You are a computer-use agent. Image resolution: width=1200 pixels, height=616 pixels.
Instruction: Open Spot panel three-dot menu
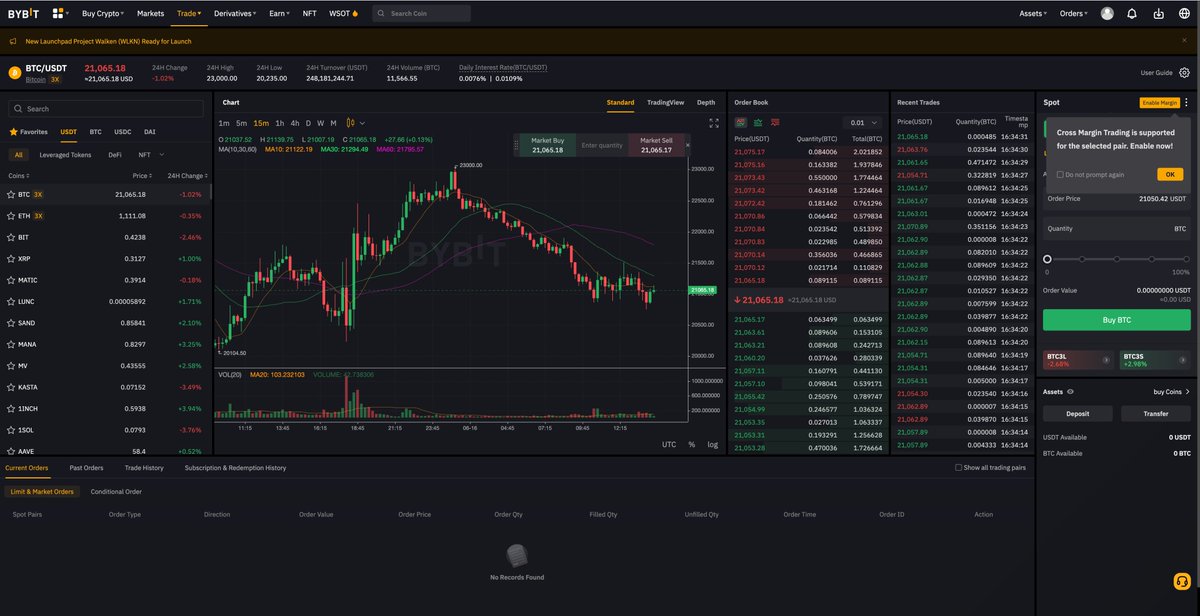coord(1186,102)
